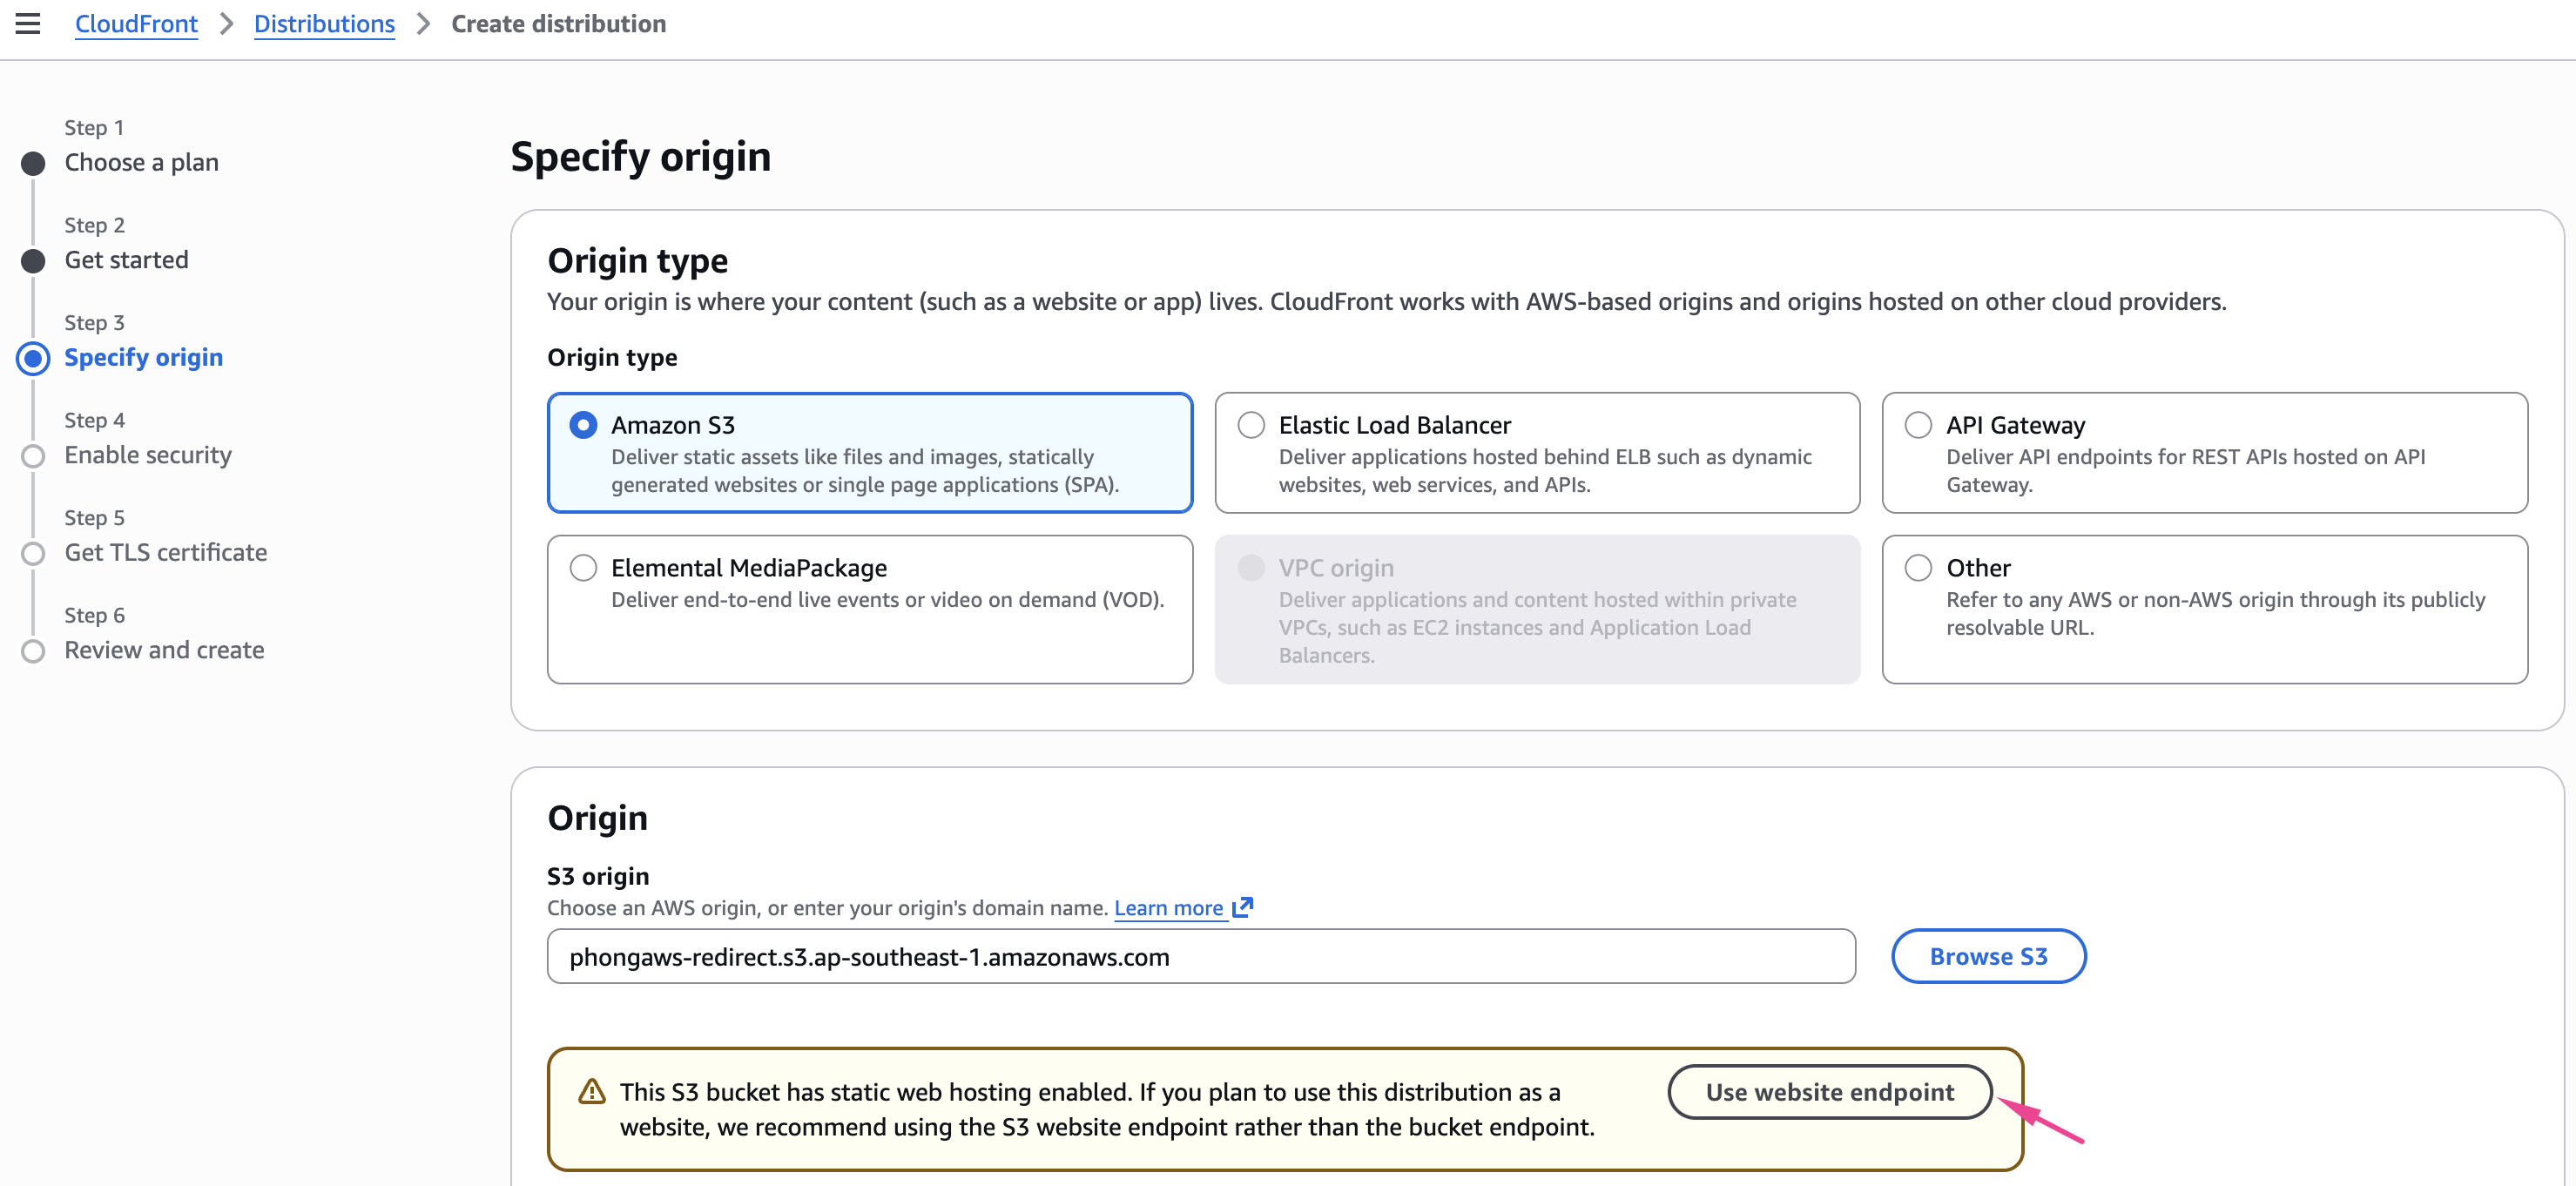Viewport: 2576px width, 1186px height.
Task: Select the Amazon S3 origin type
Action: 583,425
